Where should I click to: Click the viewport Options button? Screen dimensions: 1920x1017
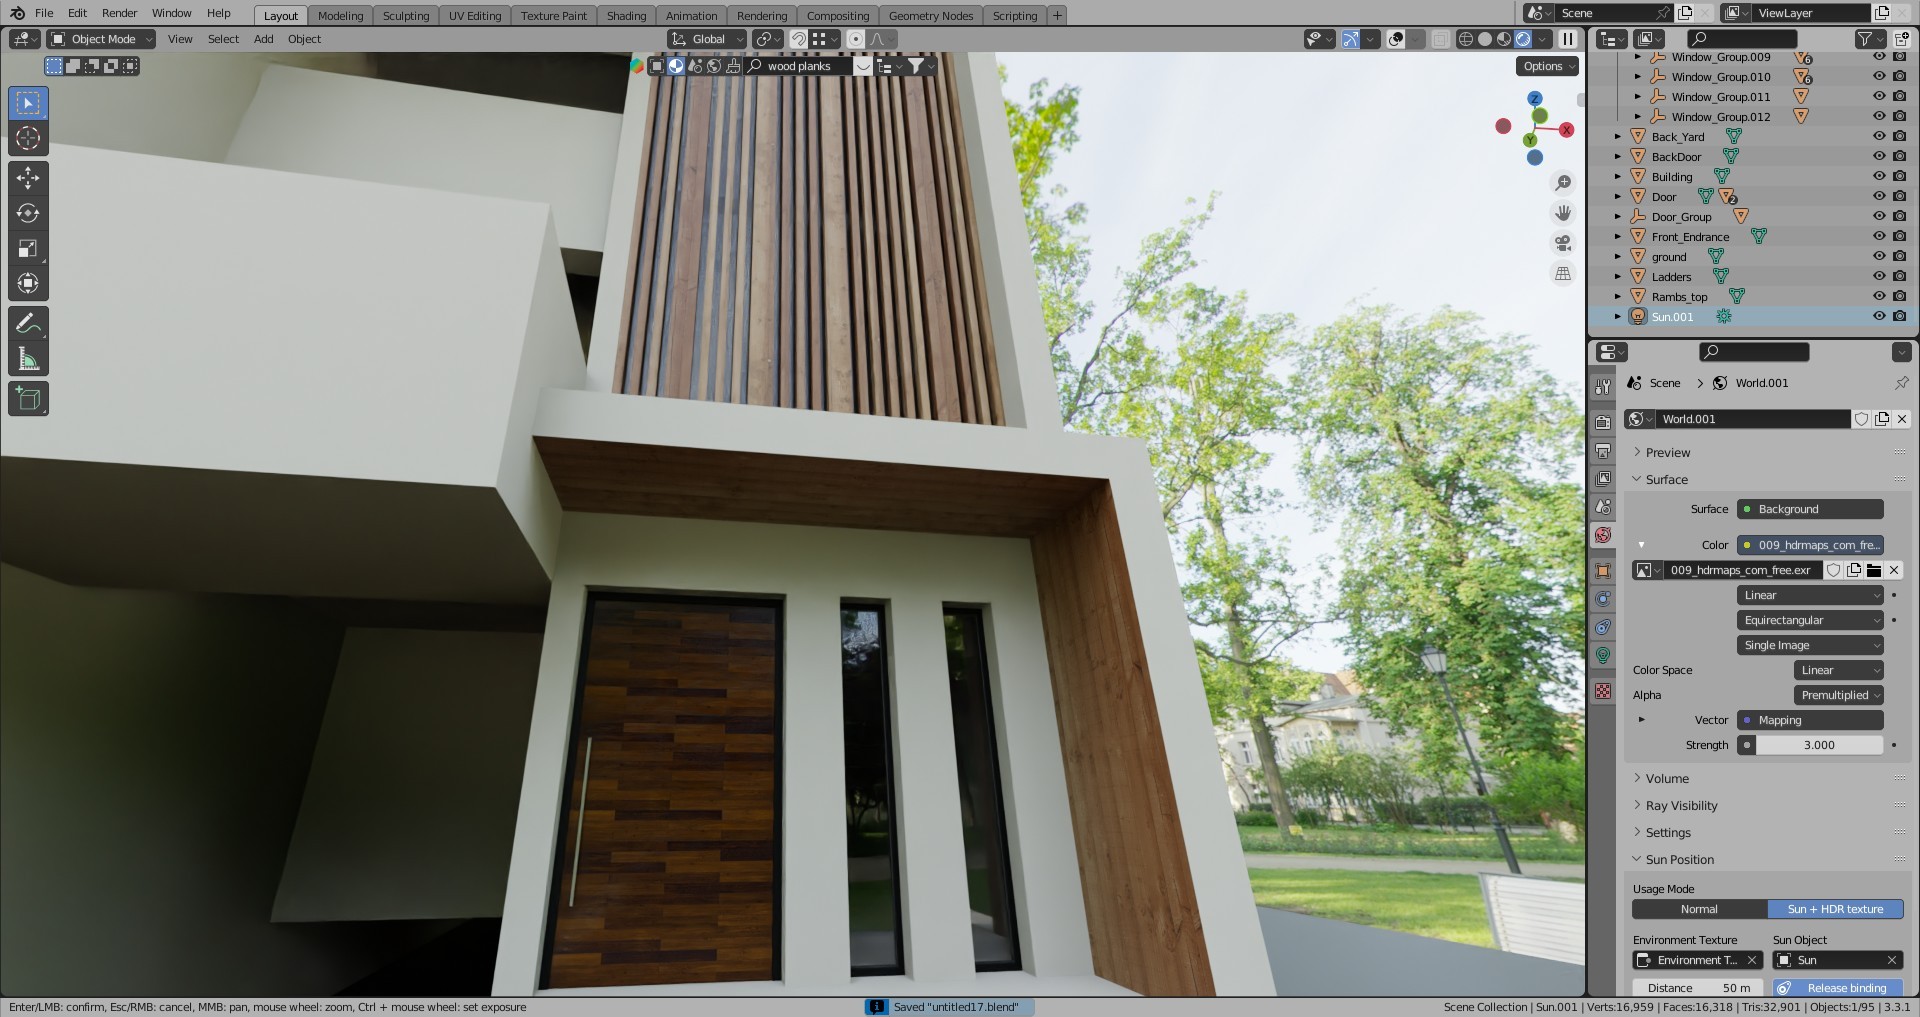coord(1546,66)
